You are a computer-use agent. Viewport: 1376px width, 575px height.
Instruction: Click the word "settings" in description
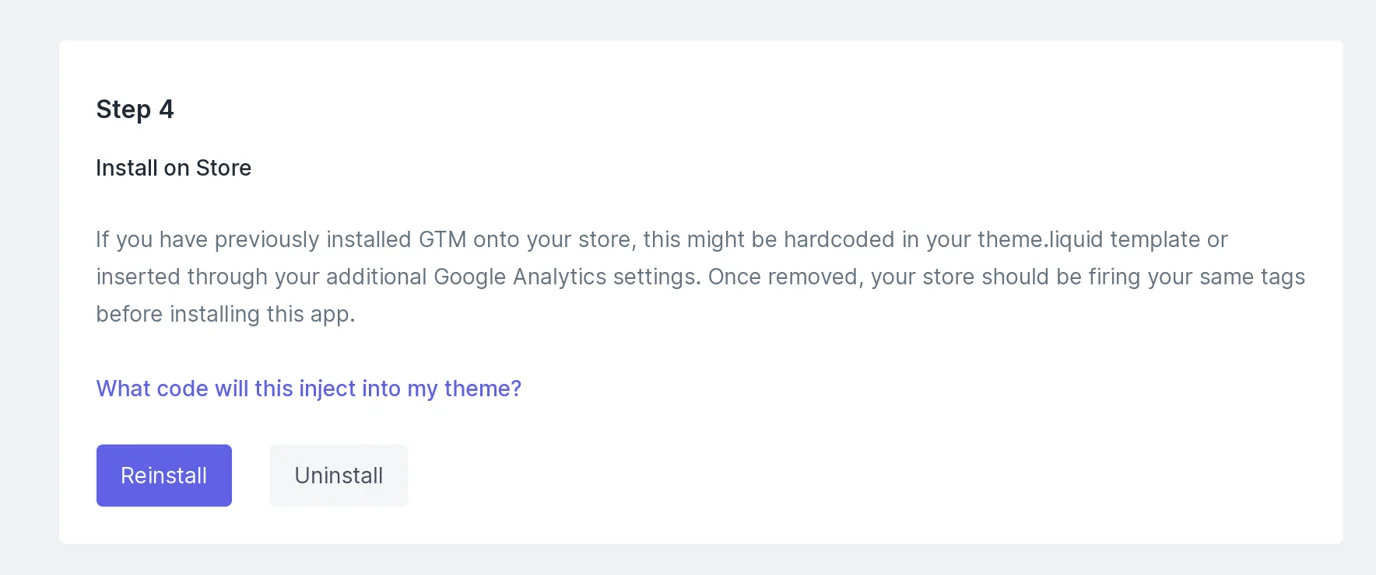click(659, 277)
